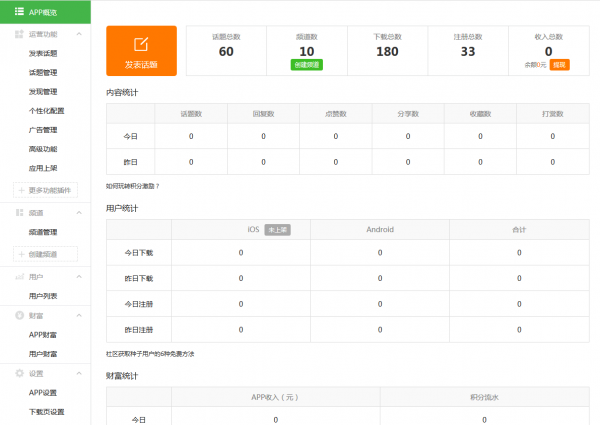Click dashed 创建频道 button in sidebar
The width and height of the screenshot is (600, 425).
46,254
